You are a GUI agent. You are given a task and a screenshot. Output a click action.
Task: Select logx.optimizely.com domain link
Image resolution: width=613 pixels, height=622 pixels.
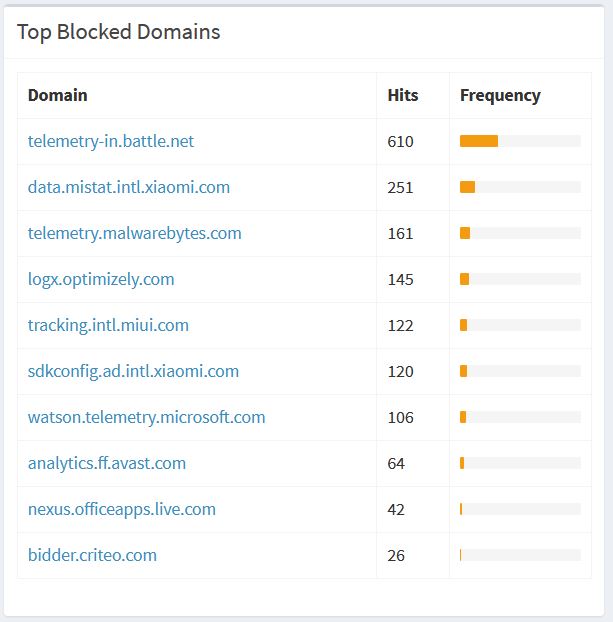101,279
